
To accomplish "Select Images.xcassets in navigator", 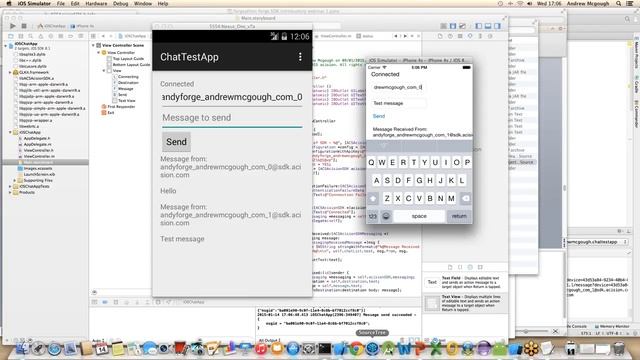I will click(38, 168).
